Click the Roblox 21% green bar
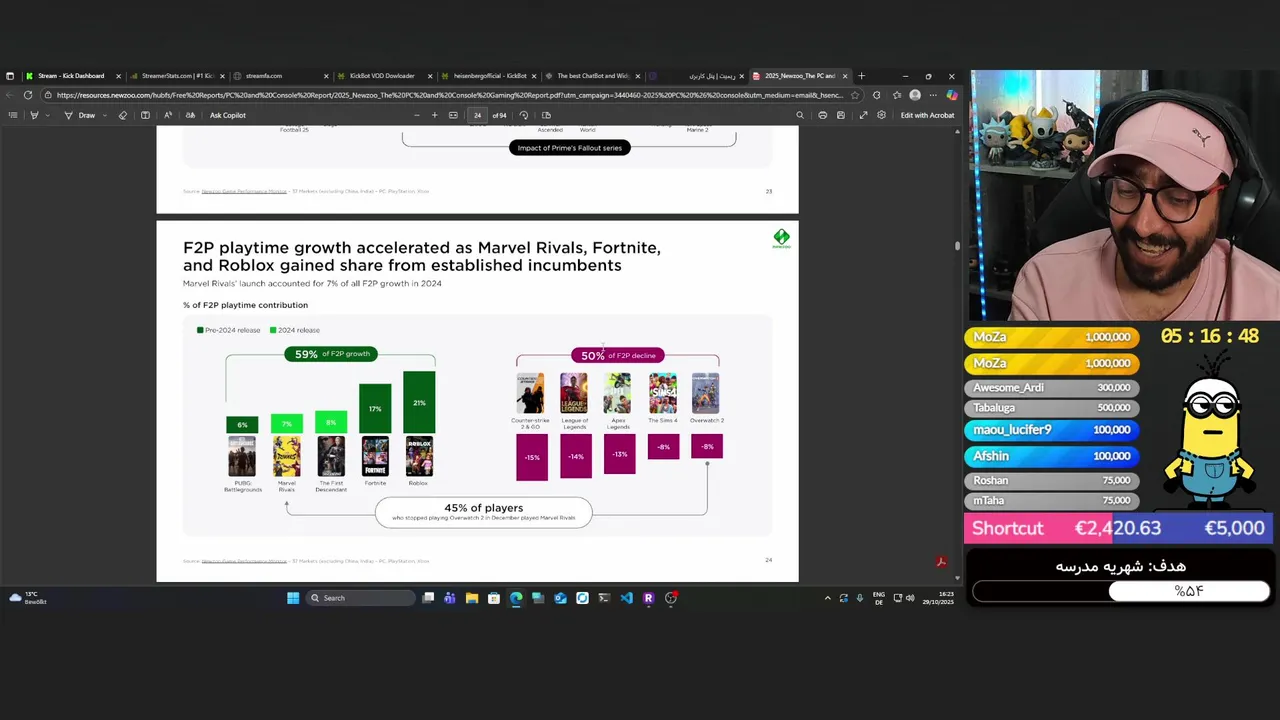Screen dimensions: 1280x720 pos(419,403)
